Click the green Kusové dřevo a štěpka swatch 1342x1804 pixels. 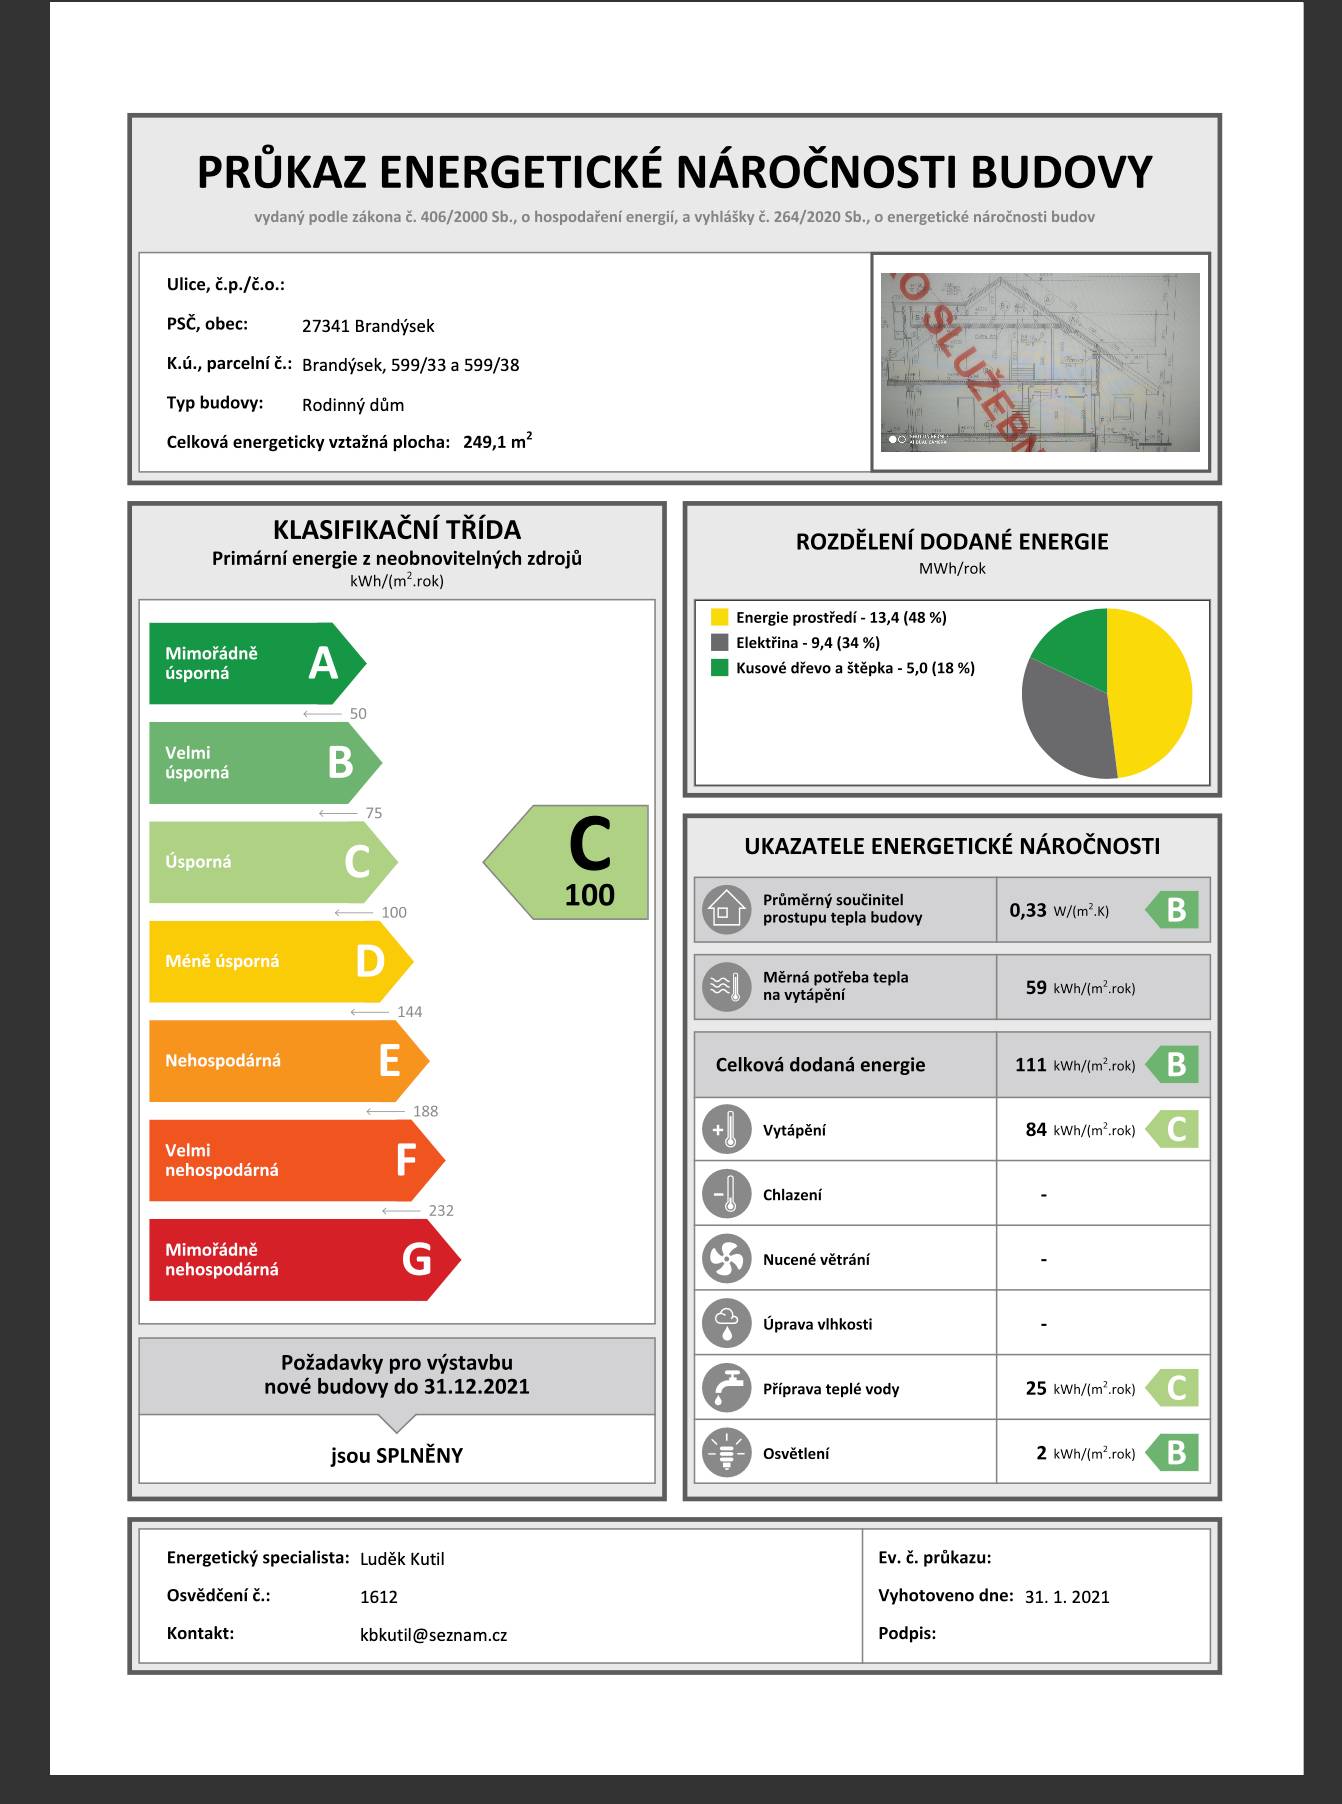point(719,668)
